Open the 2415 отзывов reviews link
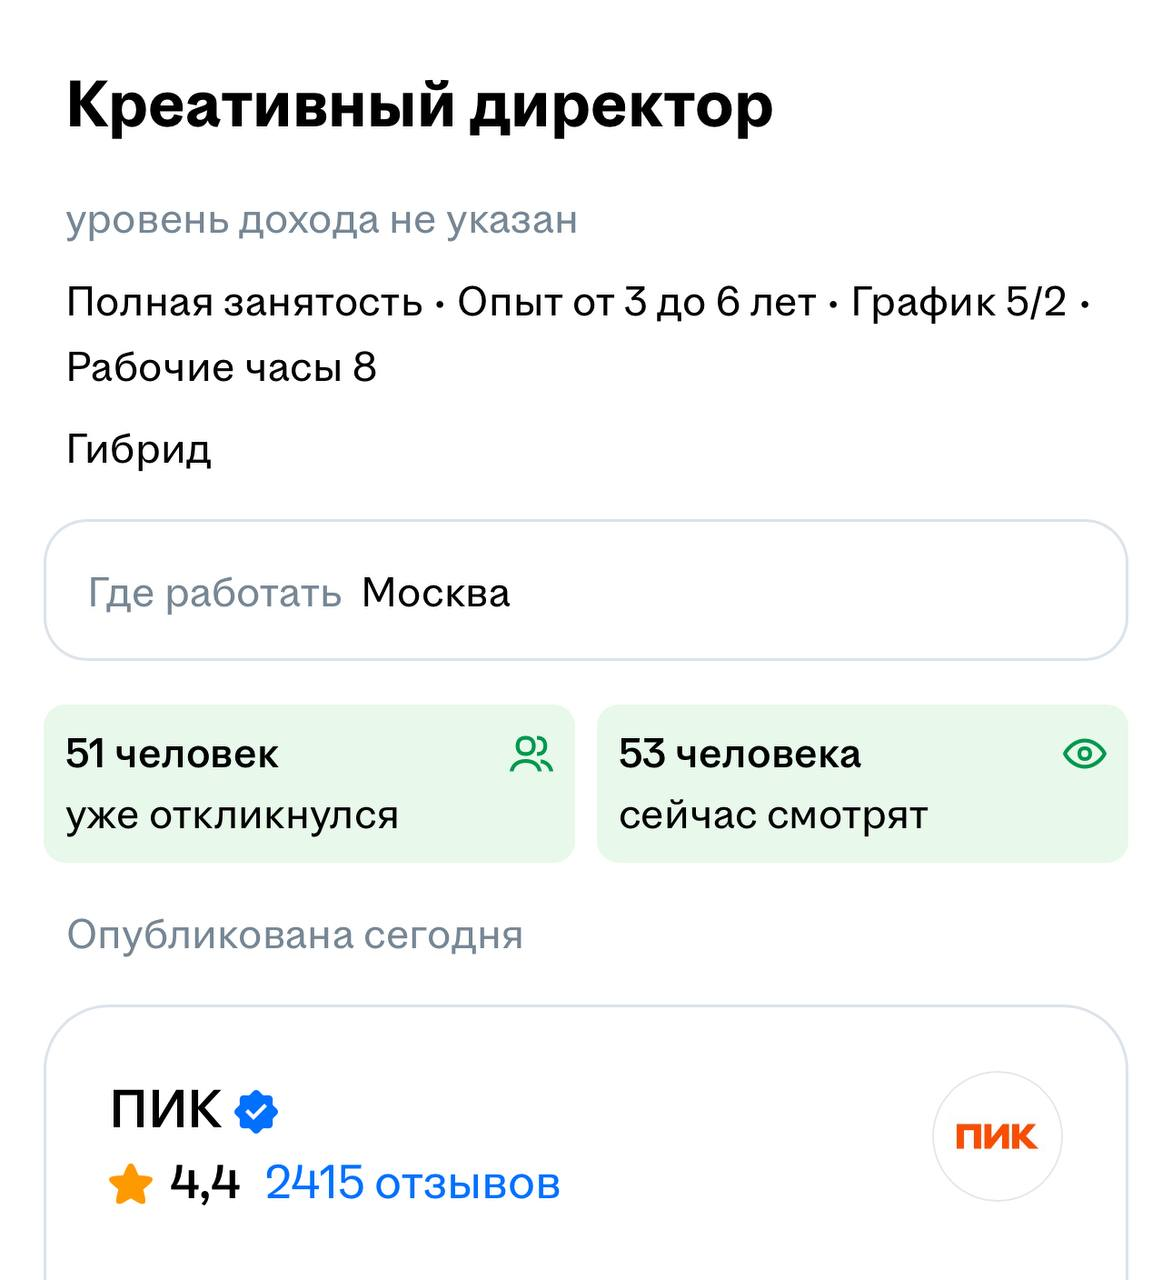 412,1183
